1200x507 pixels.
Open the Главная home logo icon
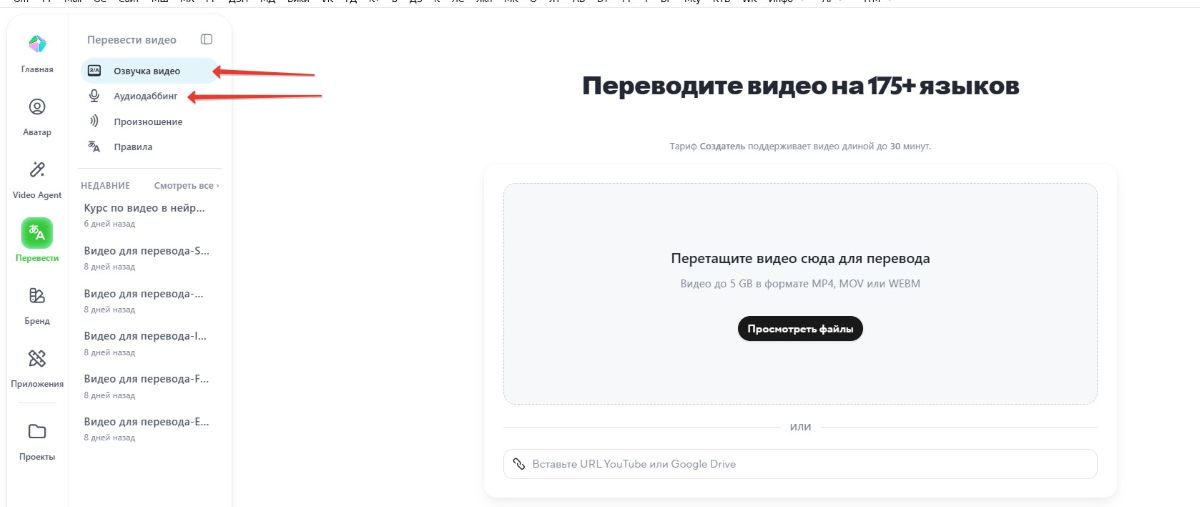37,44
